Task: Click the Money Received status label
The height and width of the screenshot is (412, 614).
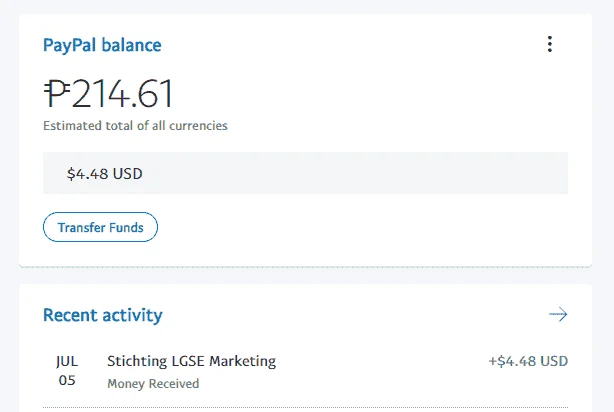Action: 153,383
